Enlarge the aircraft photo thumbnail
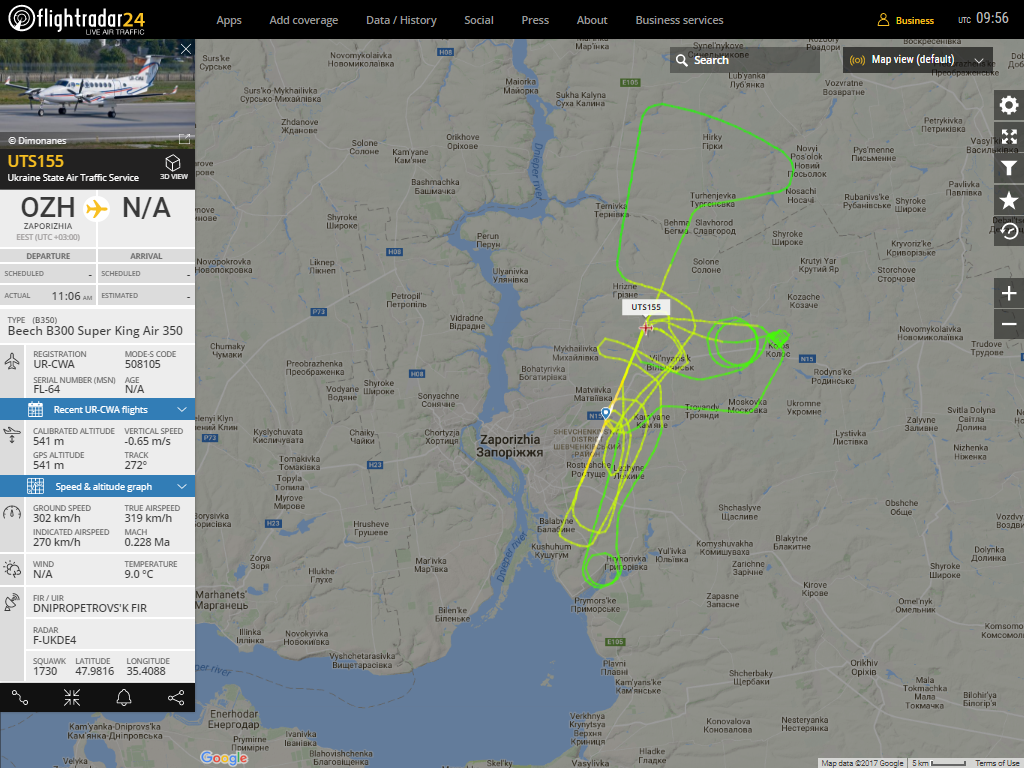This screenshot has height=768, width=1024. pos(184,138)
